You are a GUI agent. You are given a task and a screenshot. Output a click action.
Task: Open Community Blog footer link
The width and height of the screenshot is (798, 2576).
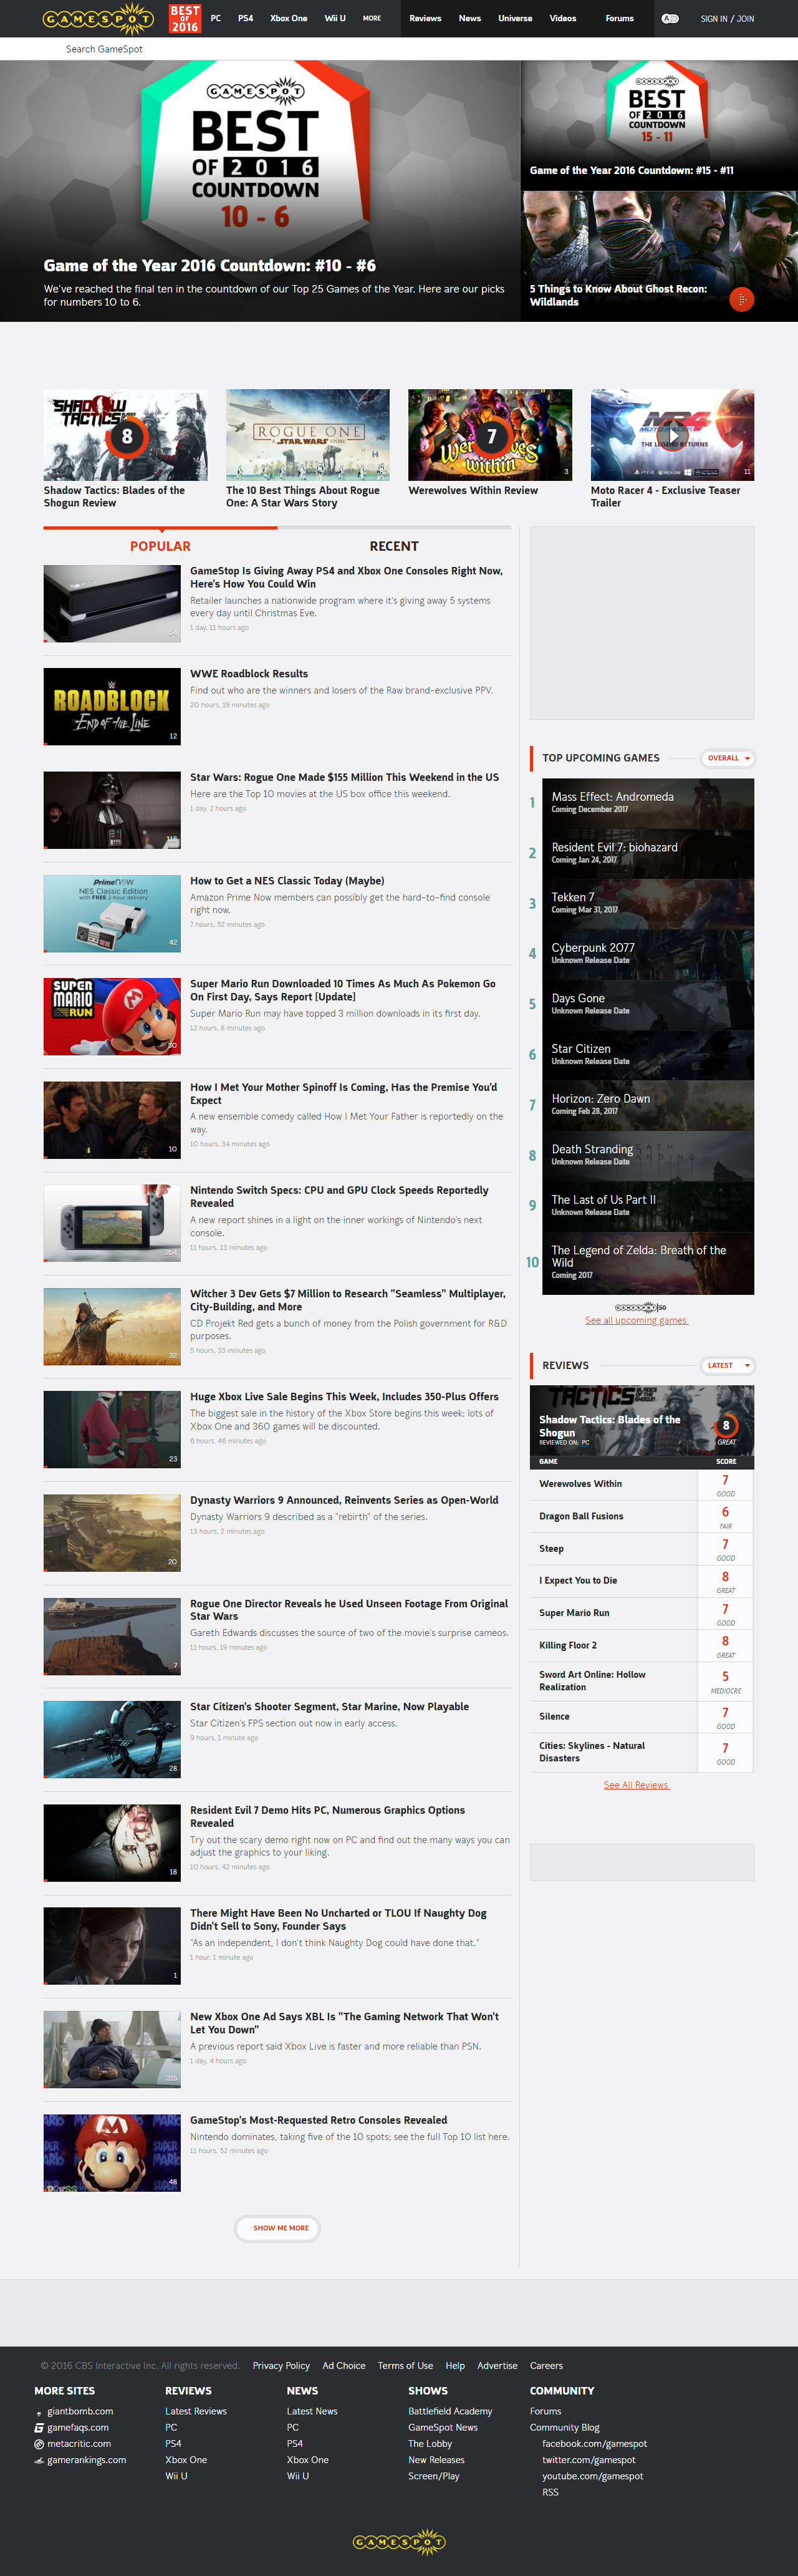[564, 2427]
